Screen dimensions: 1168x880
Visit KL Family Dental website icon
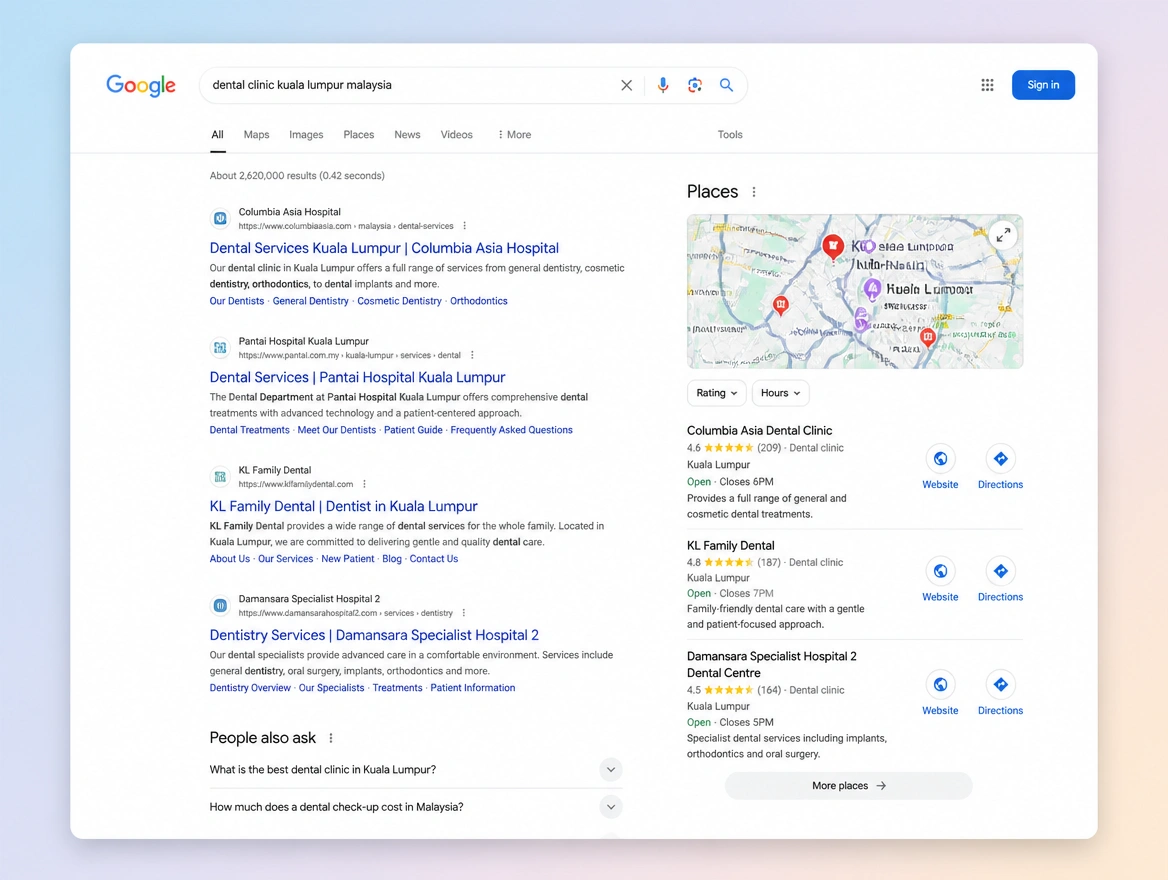pos(940,580)
